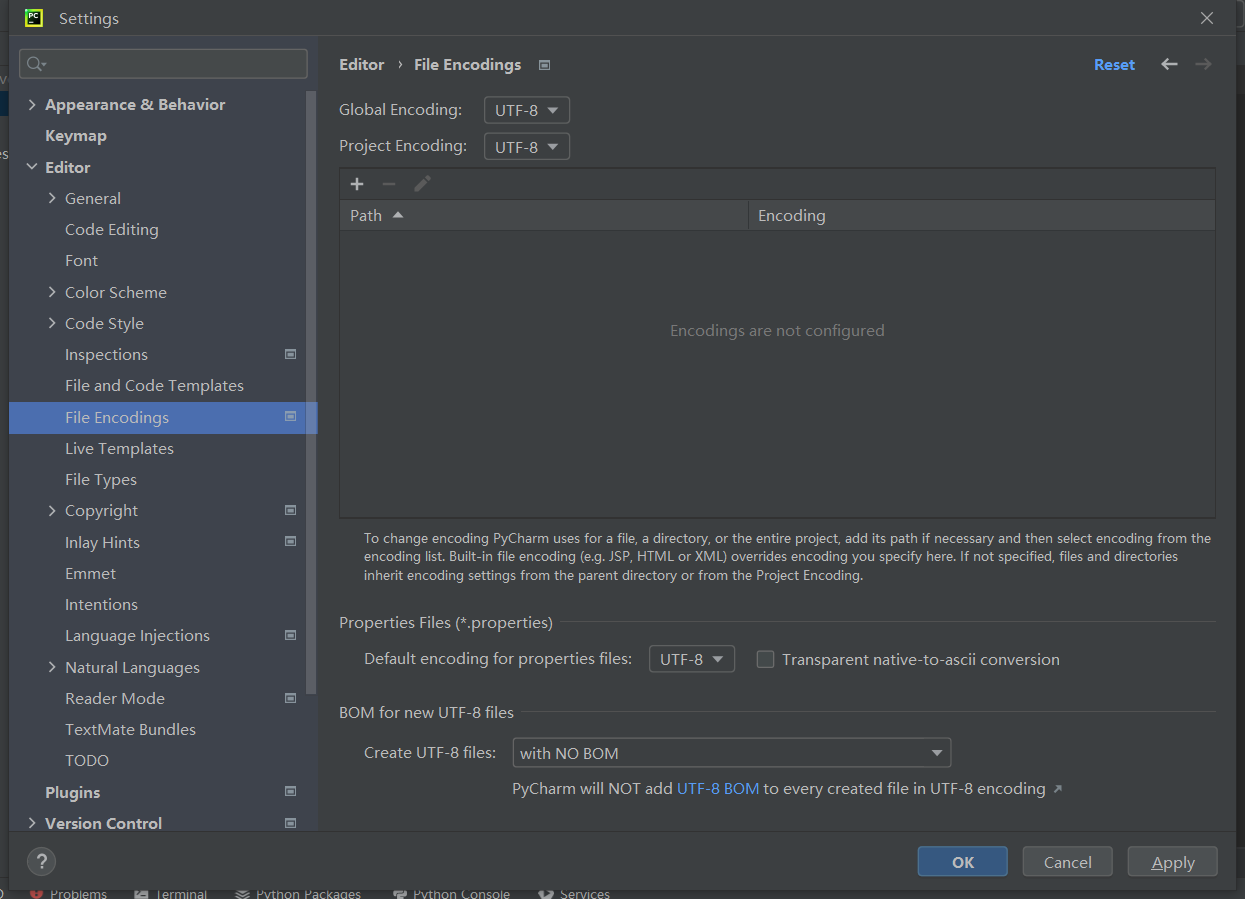This screenshot has height=899, width=1245.
Task: Click project icon beside Version Control row
Action: [290, 823]
